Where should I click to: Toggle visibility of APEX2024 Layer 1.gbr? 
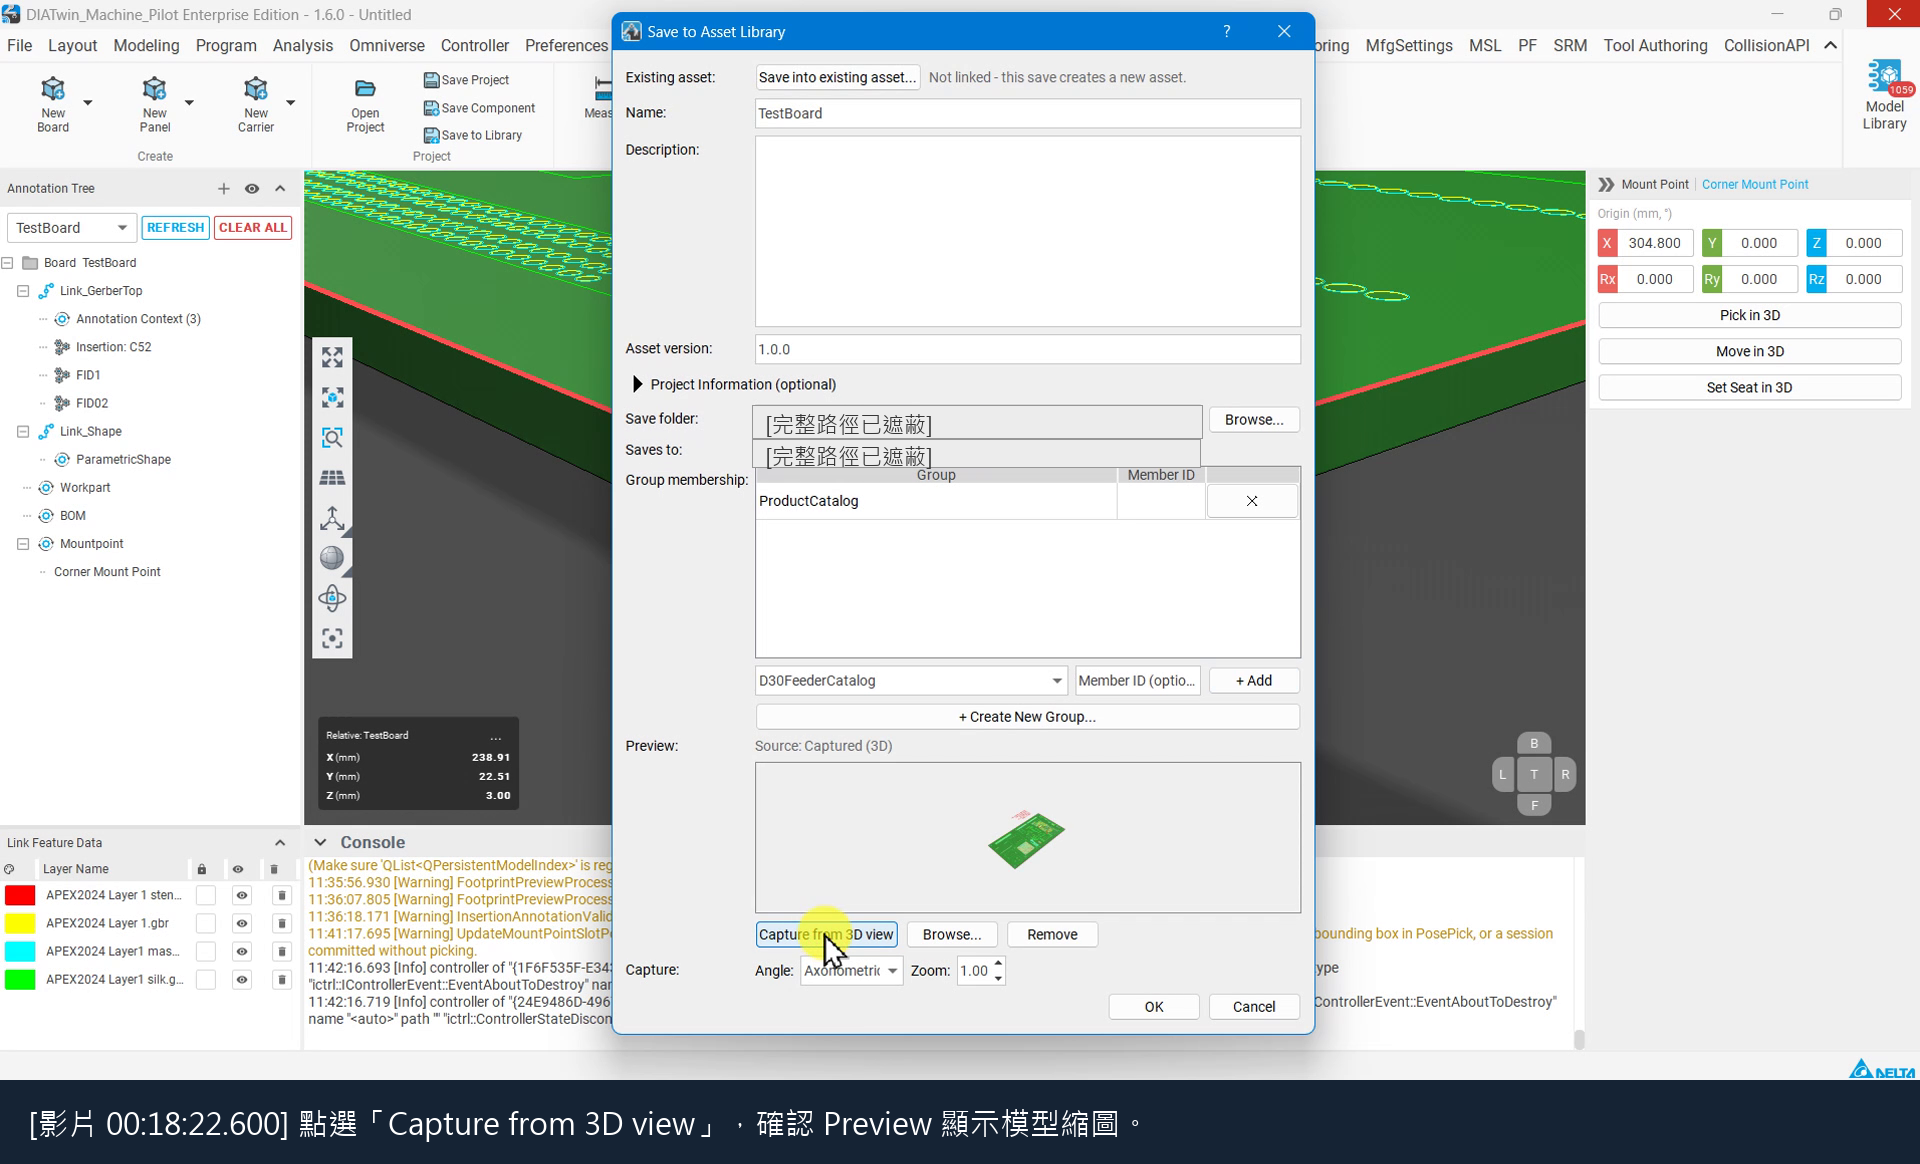coord(241,923)
